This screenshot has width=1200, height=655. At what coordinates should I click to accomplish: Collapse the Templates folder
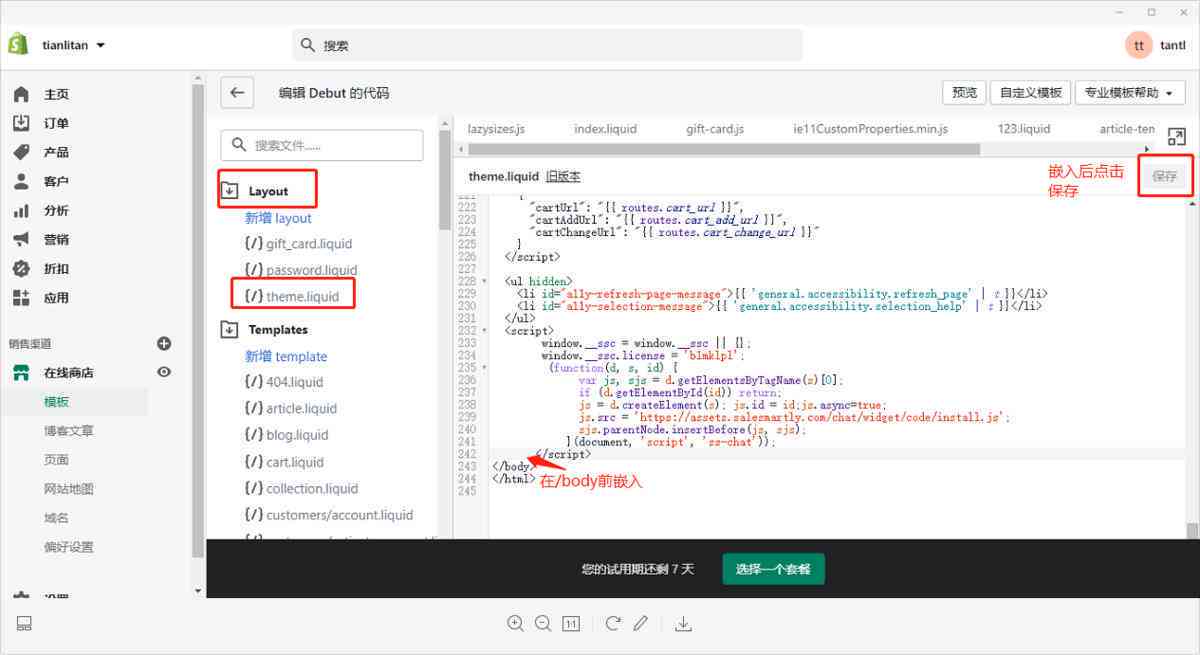(x=230, y=329)
